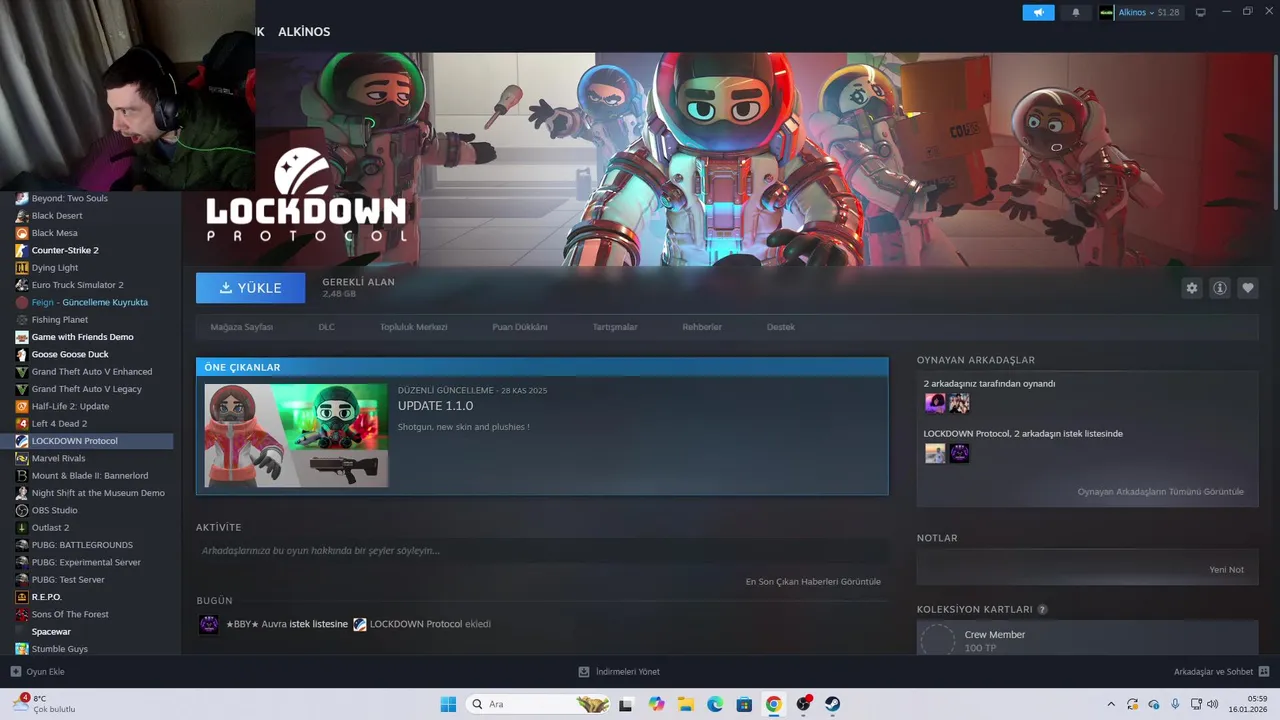The height and width of the screenshot is (720, 1280).
Task: Select Counter-Strike 2 in the library list
Action: pyautogui.click(x=65, y=250)
